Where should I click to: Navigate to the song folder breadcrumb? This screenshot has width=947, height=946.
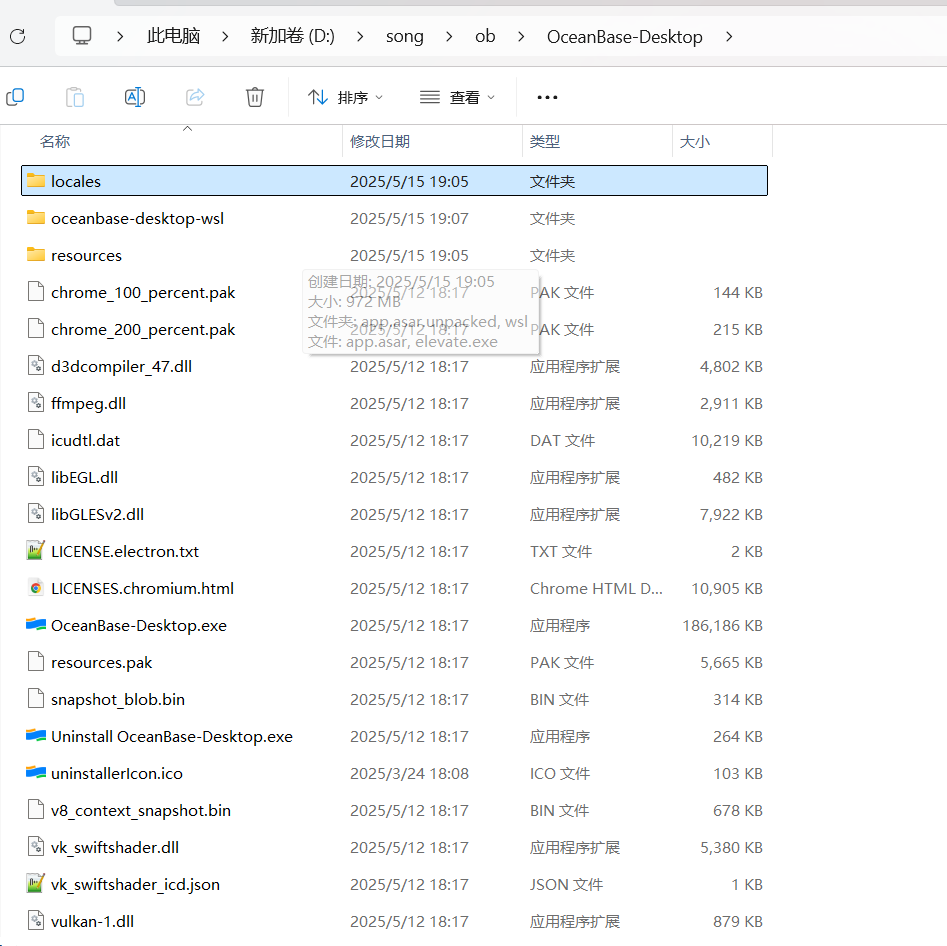click(x=405, y=37)
